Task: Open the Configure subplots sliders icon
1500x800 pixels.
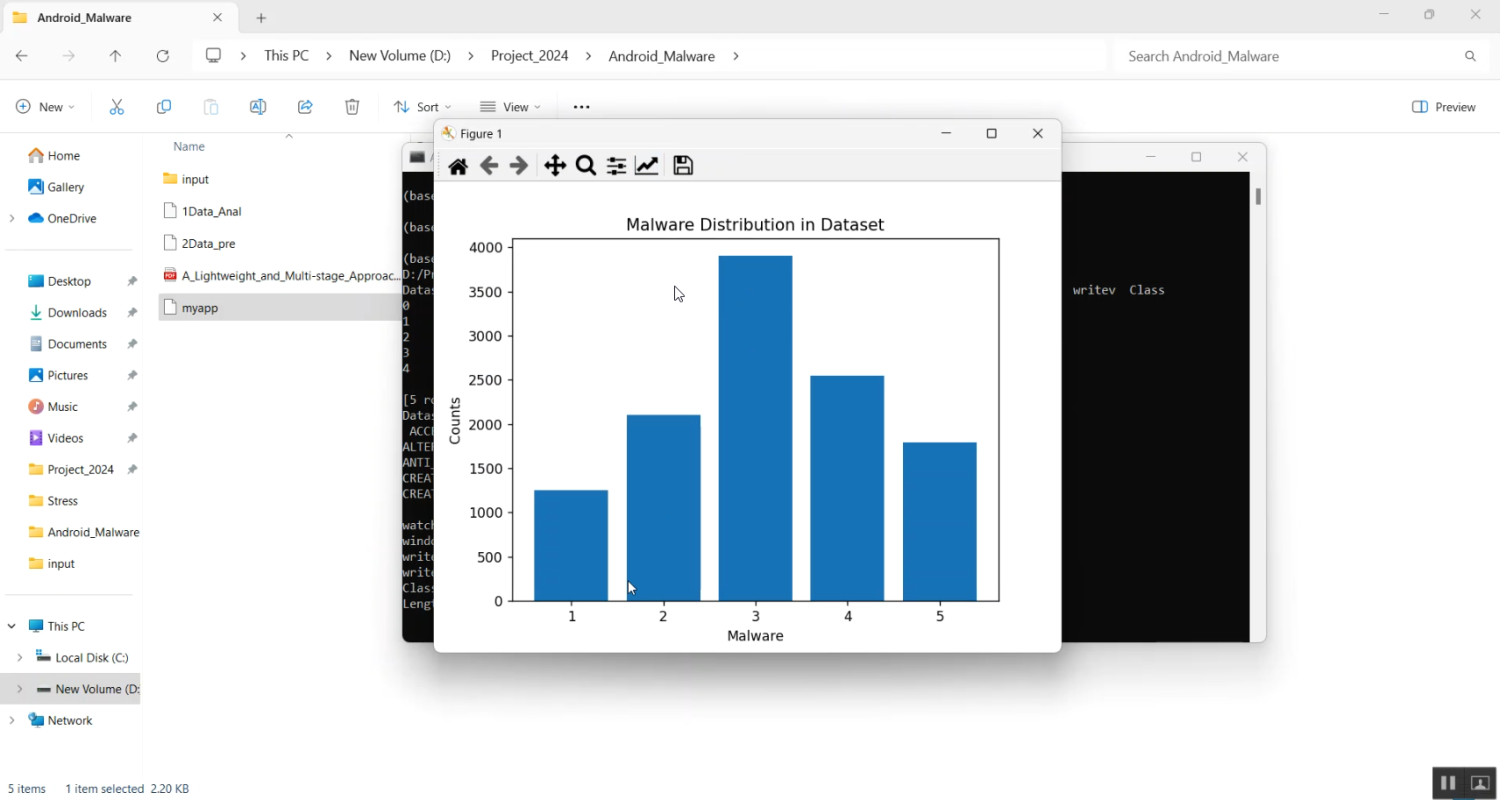Action: tap(615, 165)
